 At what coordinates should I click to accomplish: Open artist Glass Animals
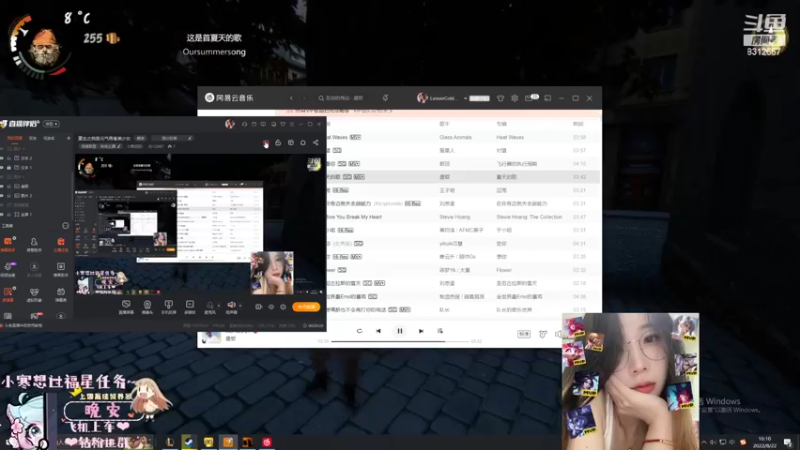coord(455,137)
